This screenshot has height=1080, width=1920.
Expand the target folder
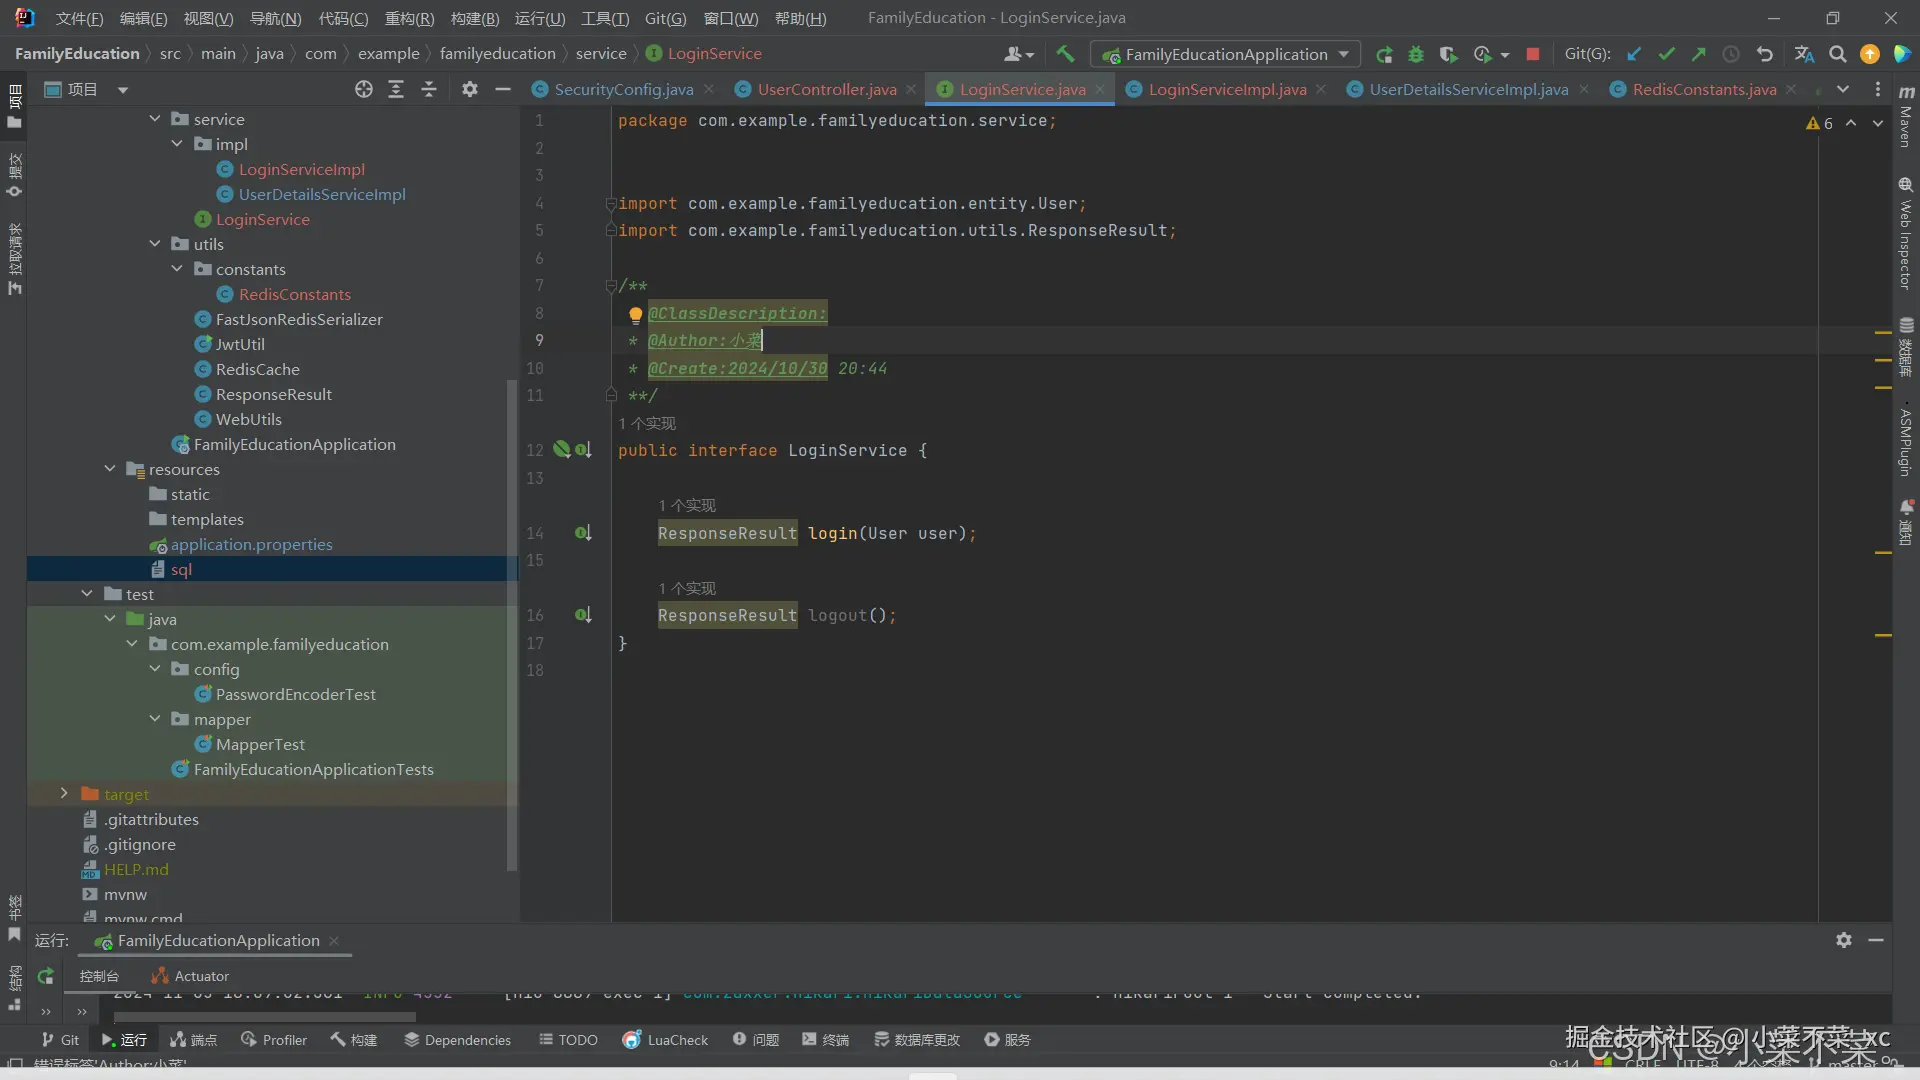64,794
